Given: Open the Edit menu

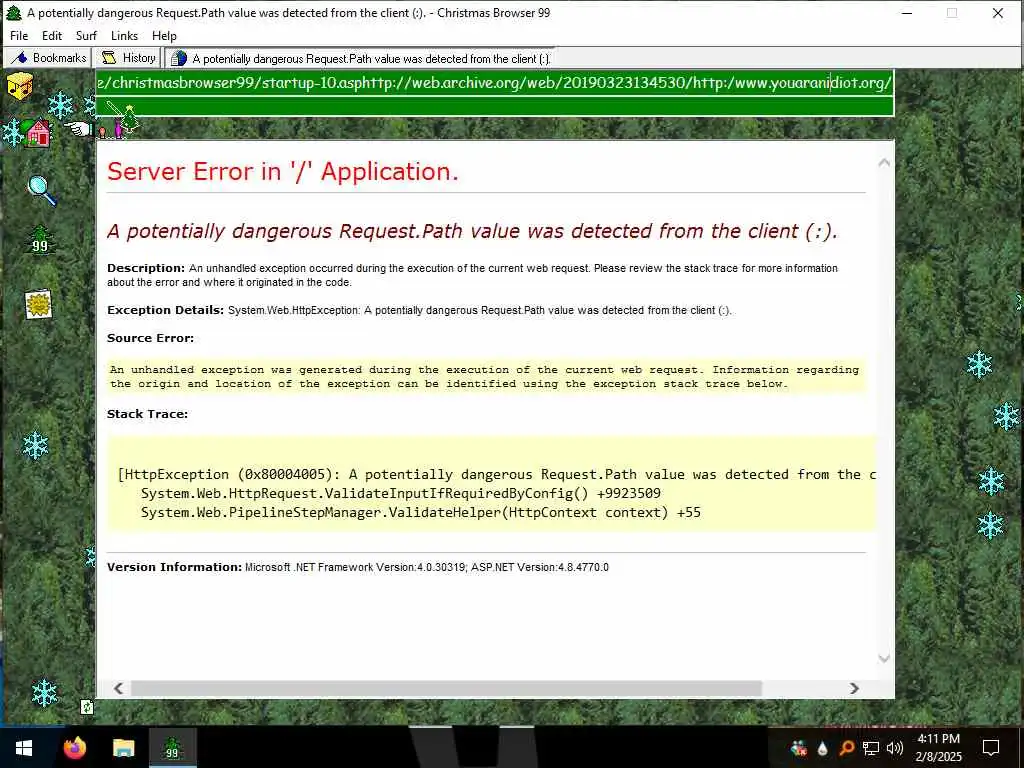Looking at the screenshot, I should [x=52, y=36].
